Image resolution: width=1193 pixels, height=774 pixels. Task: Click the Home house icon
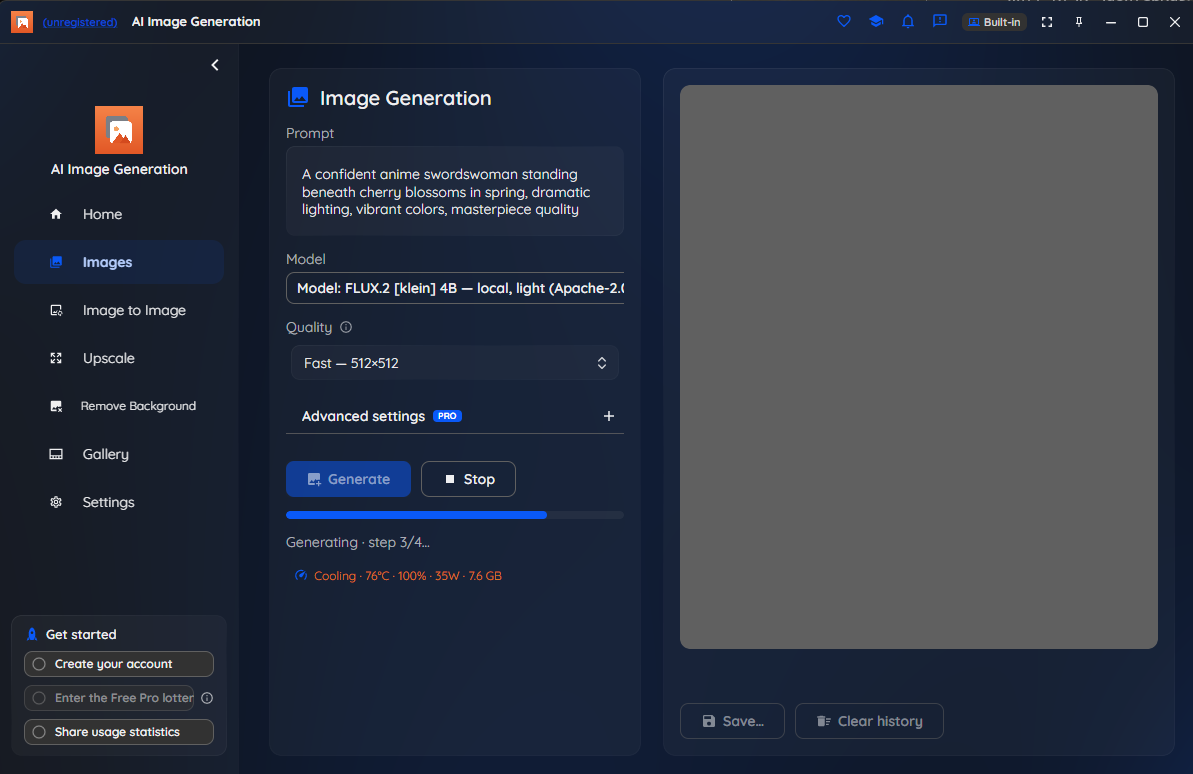click(x=56, y=215)
